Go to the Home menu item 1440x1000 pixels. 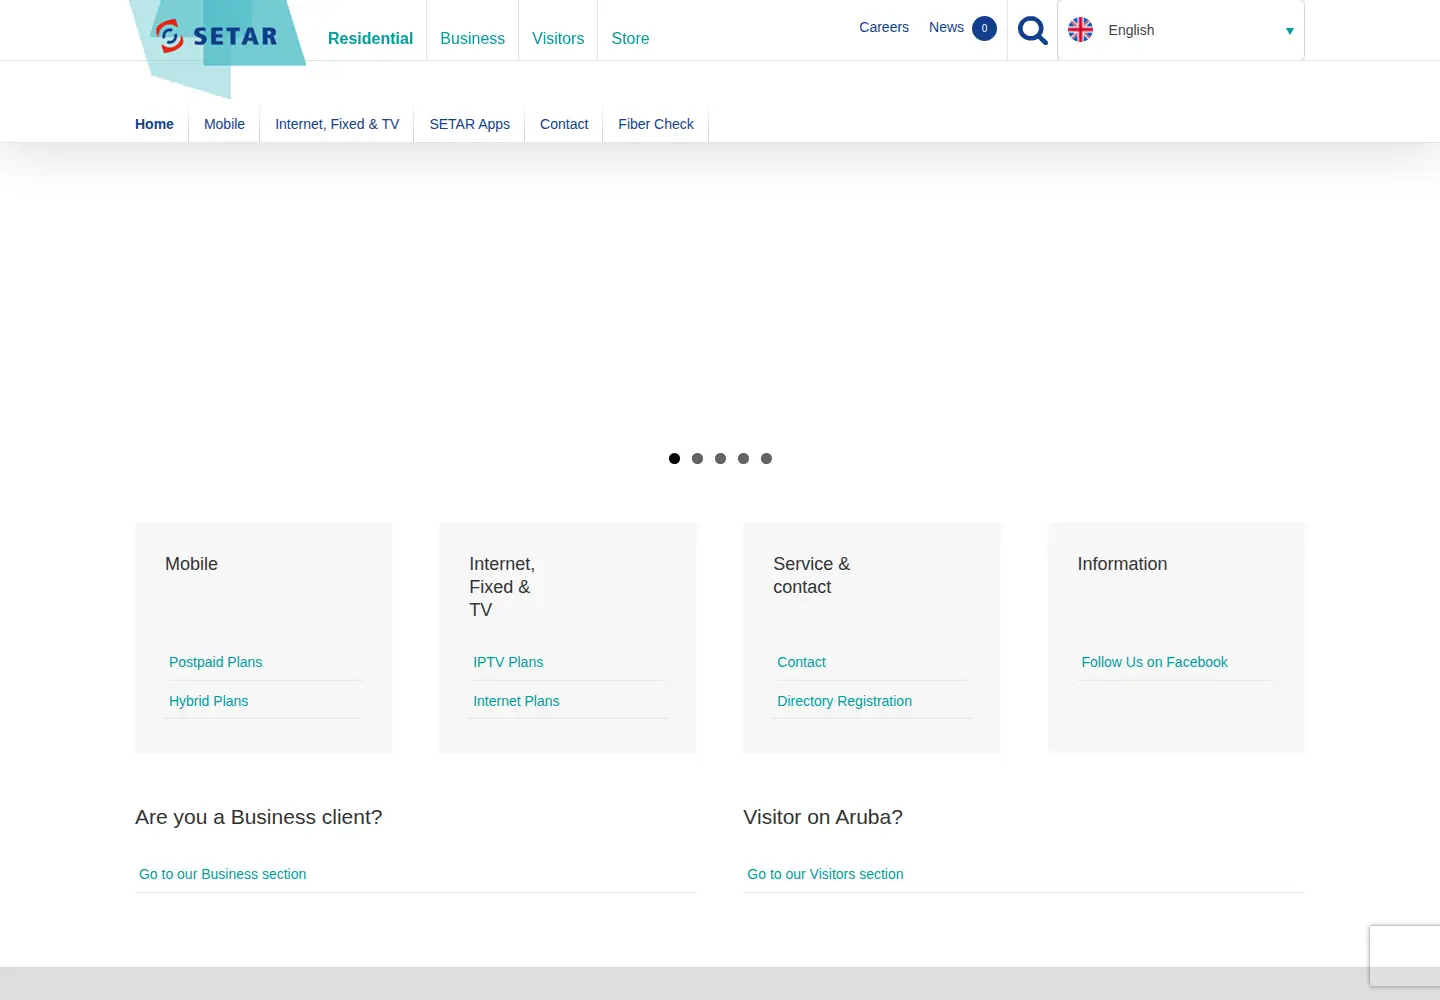tap(154, 124)
